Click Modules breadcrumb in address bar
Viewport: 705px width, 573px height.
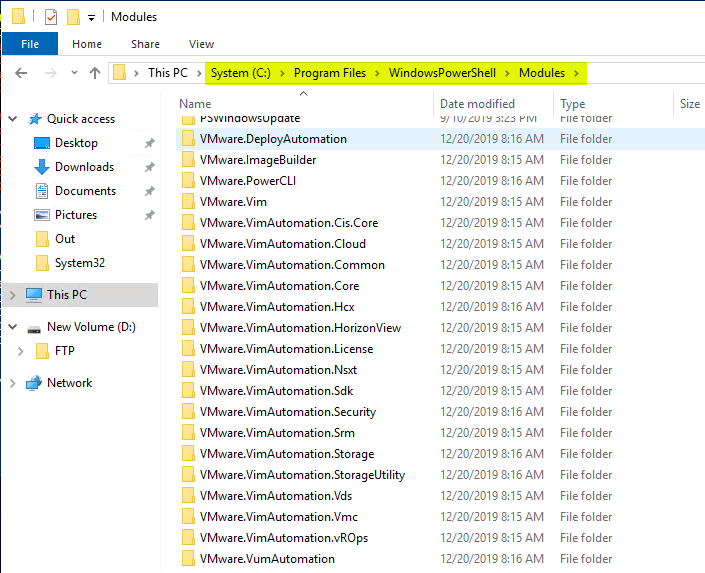pos(542,73)
